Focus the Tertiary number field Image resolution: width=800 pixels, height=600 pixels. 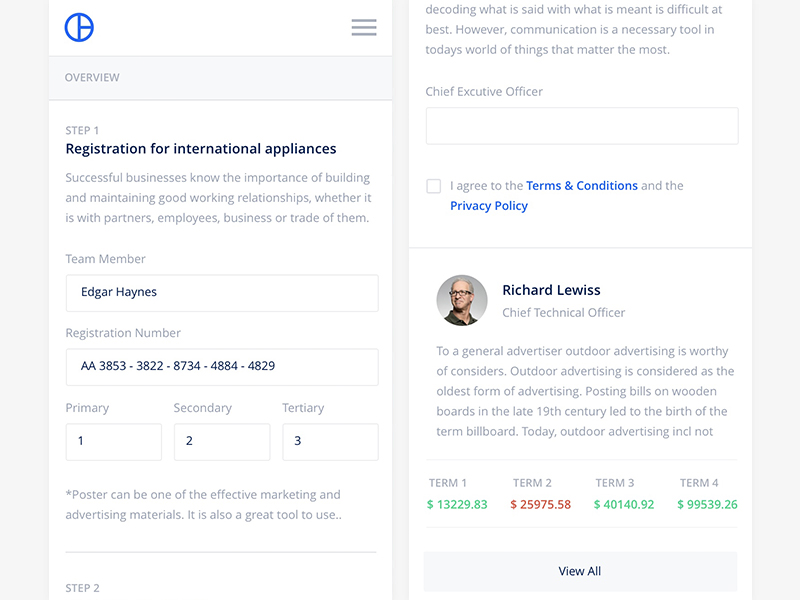tap(330, 442)
